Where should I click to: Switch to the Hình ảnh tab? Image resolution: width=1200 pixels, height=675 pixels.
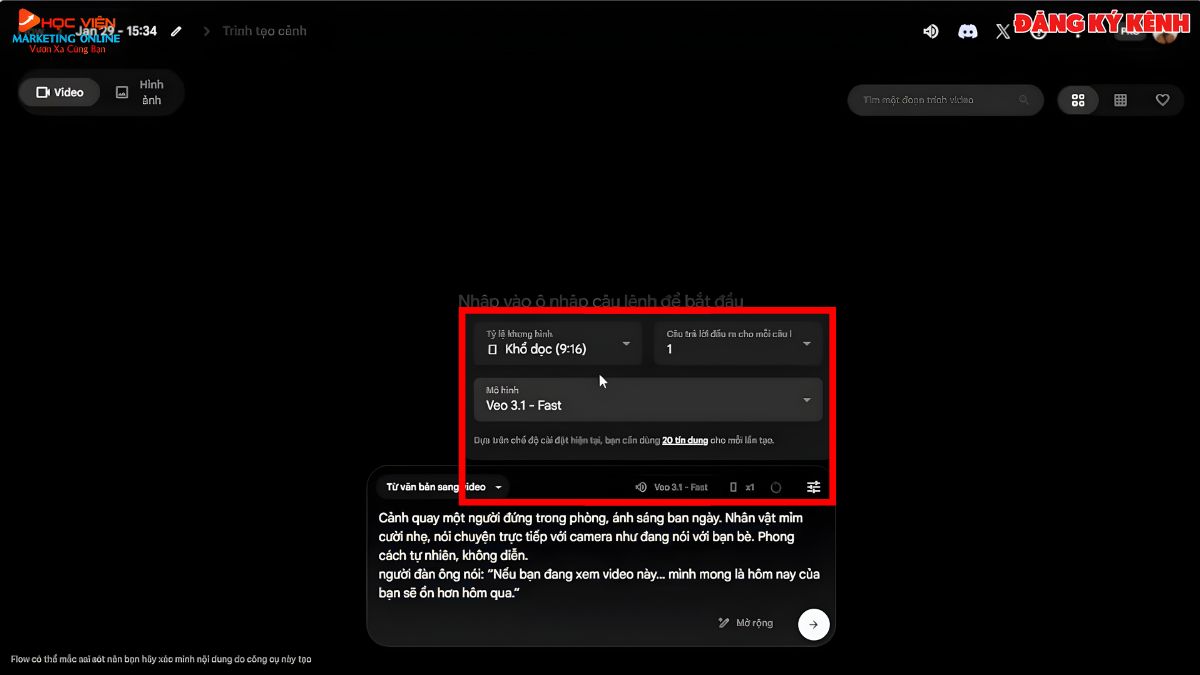141,92
